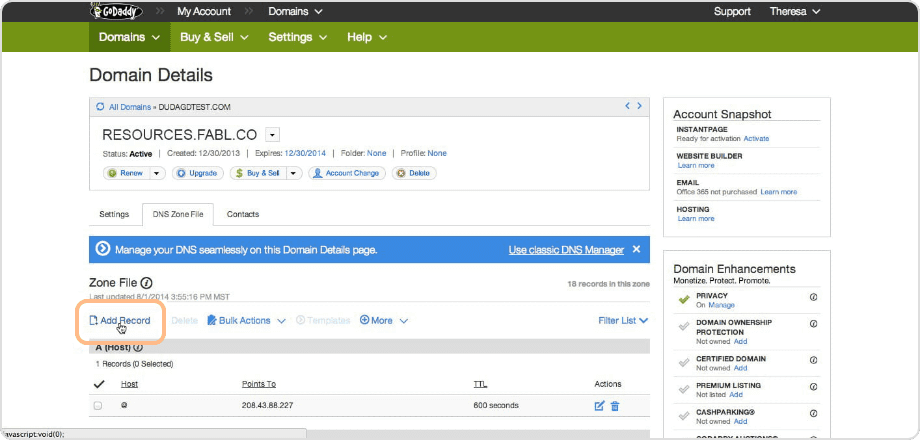This screenshot has width=920, height=440.
Task: Open the Domains dropdown in top bar
Action: point(296,11)
